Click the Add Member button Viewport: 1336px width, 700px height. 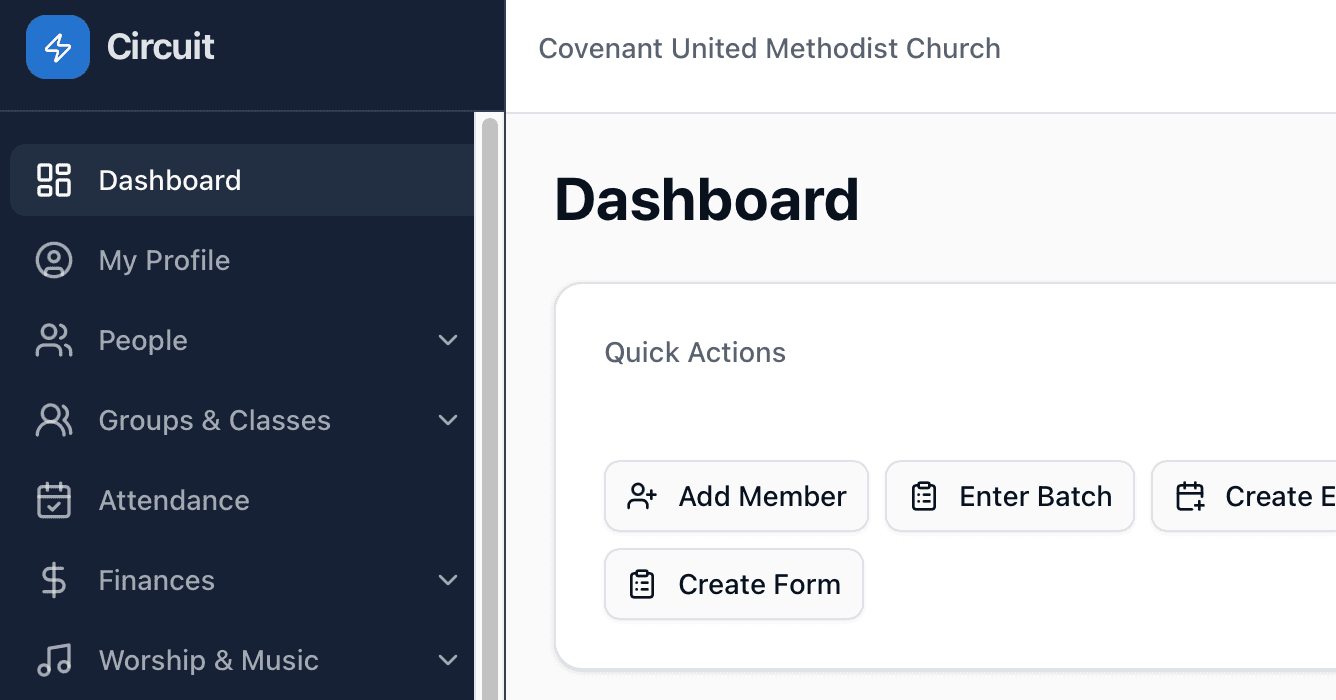tap(736, 495)
